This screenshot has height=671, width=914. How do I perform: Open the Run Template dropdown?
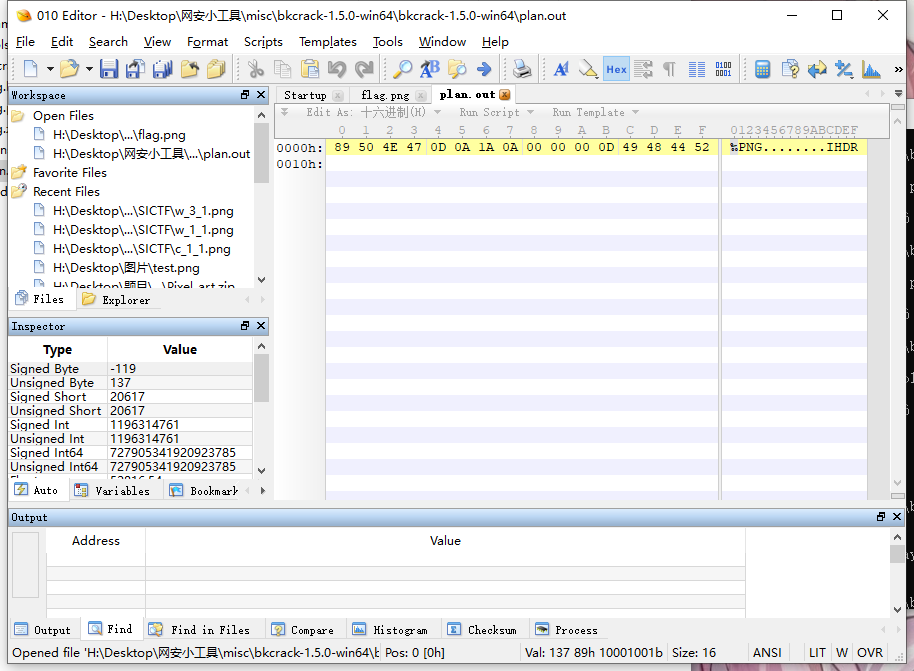pos(595,112)
